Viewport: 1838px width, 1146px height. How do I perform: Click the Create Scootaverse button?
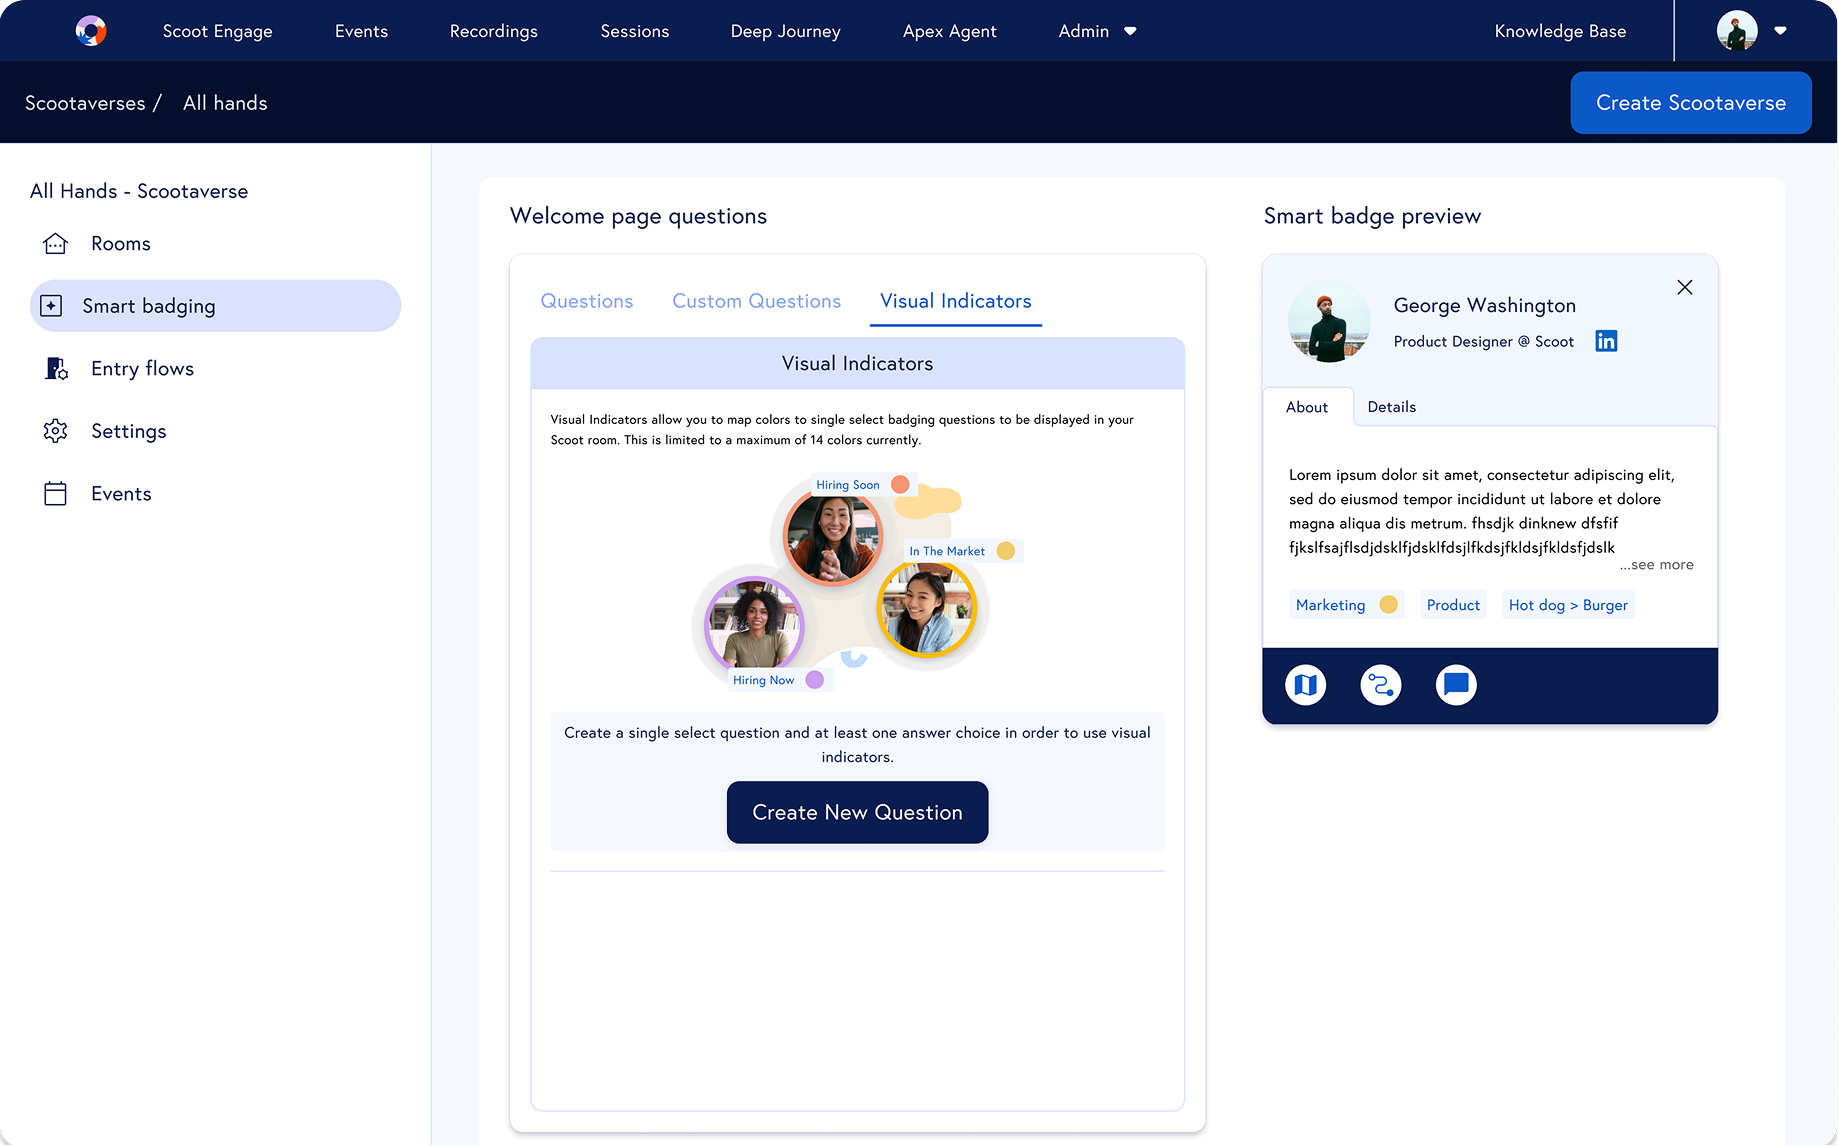tap(1690, 103)
